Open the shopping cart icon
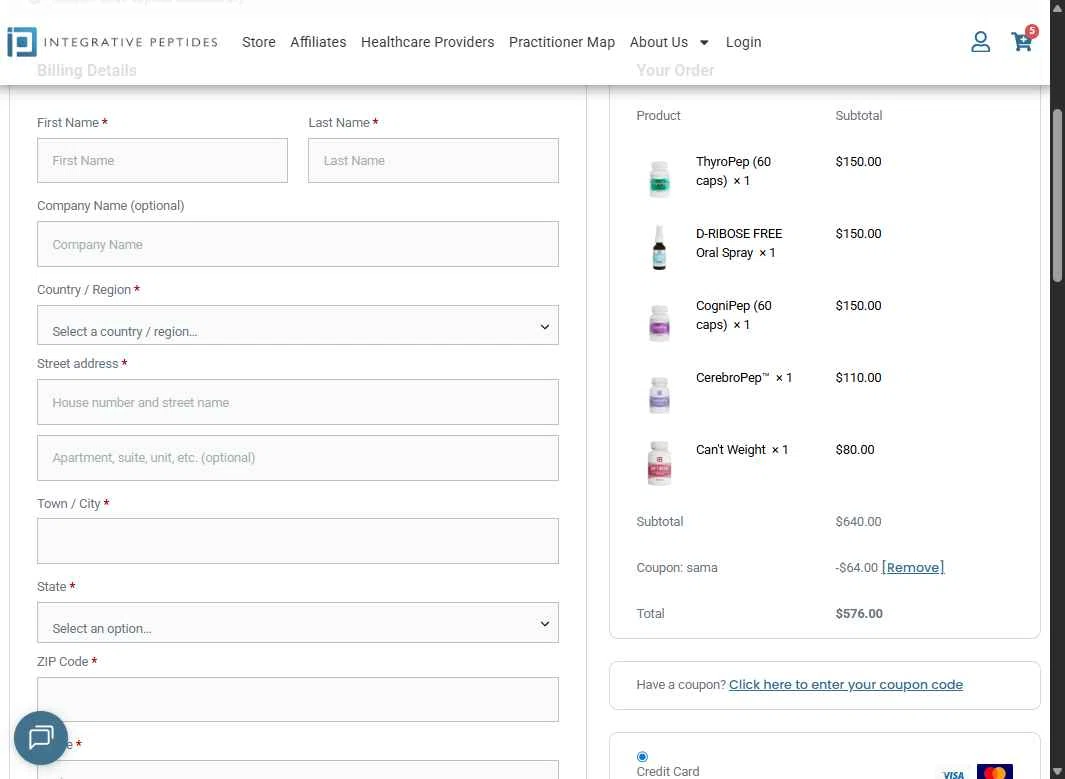The width and height of the screenshot is (1065, 779). 1022,41
